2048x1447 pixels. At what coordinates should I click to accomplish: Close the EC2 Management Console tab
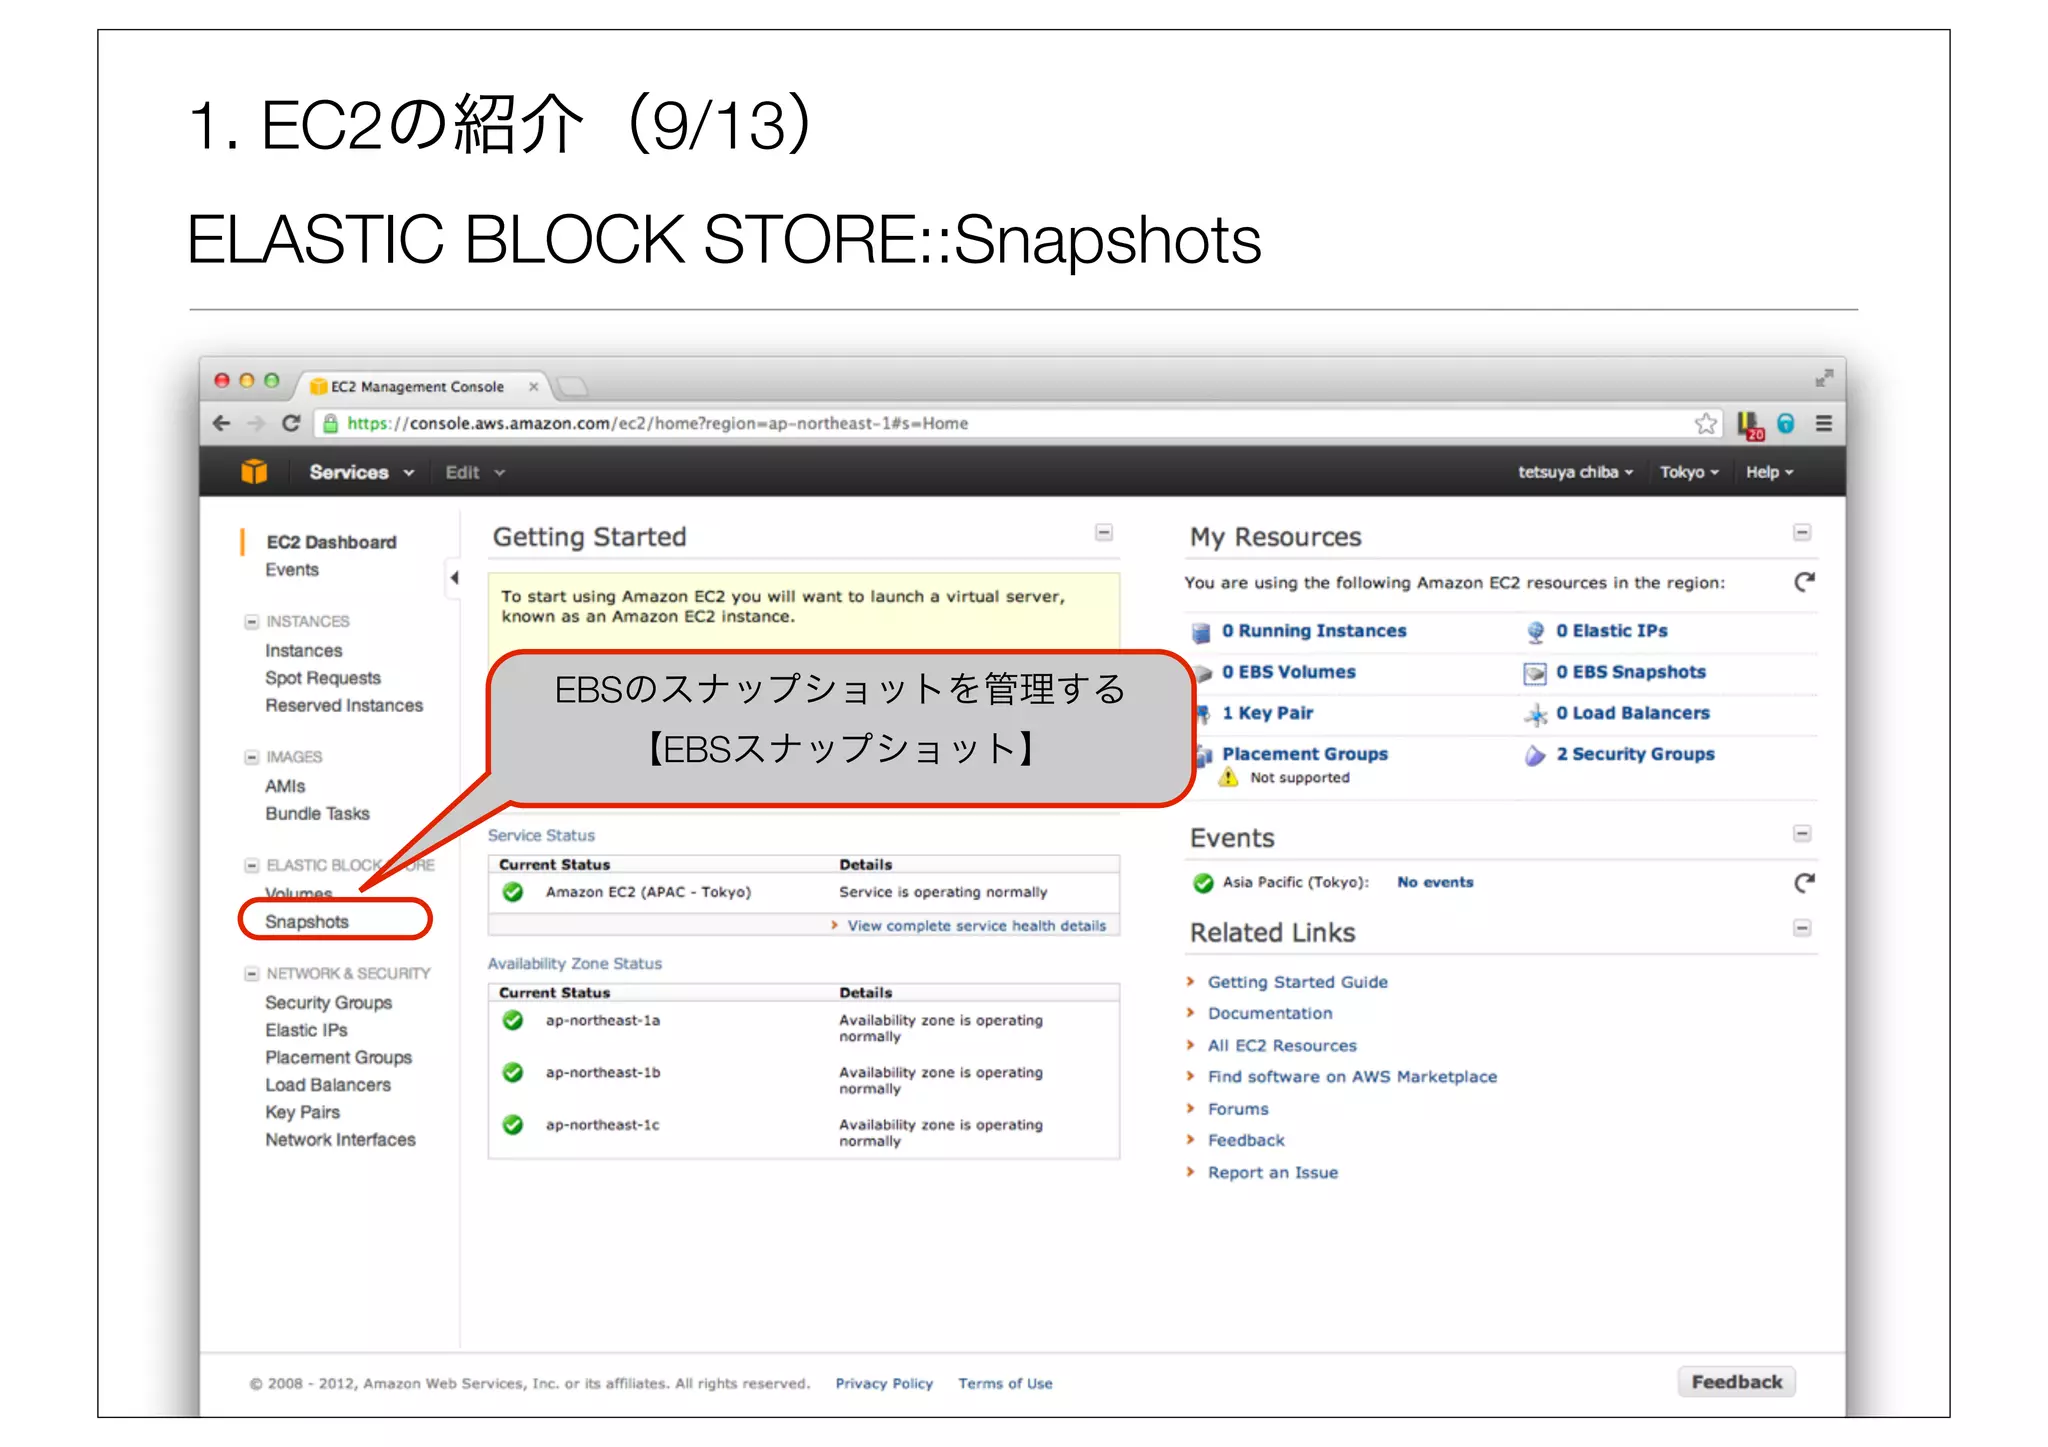click(x=533, y=387)
